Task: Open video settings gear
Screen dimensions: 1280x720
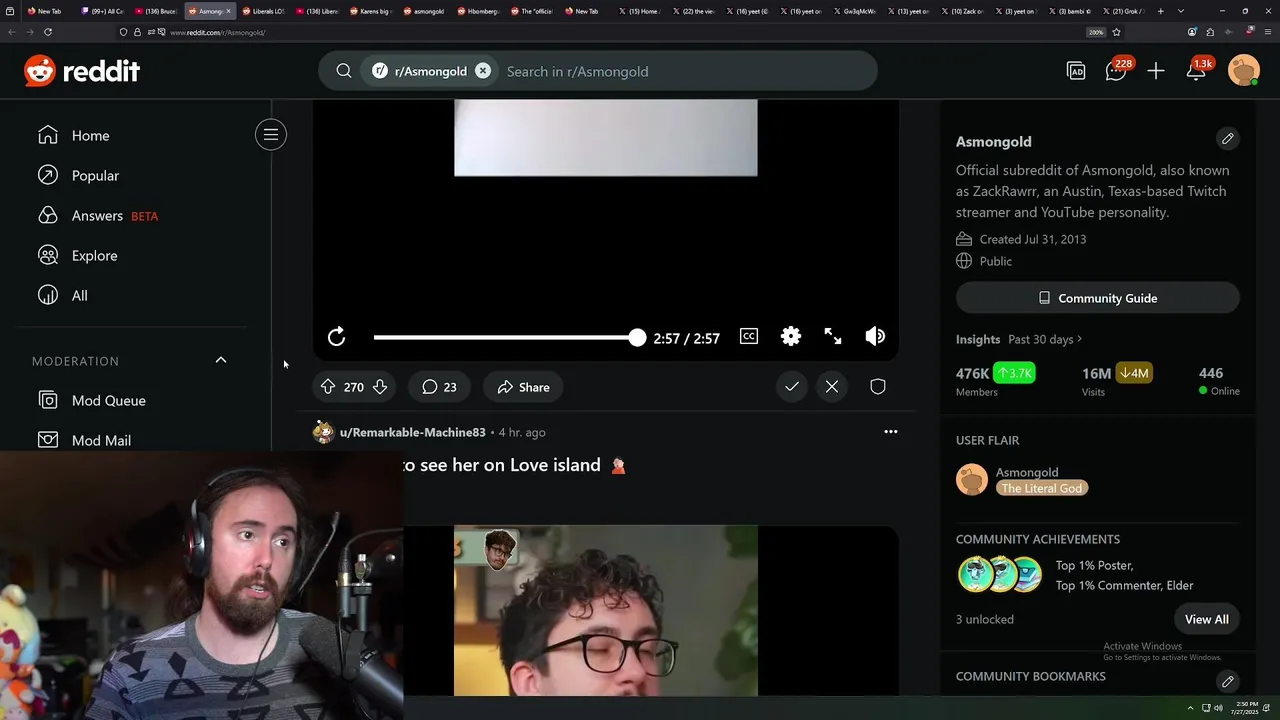Action: point(791,337)
